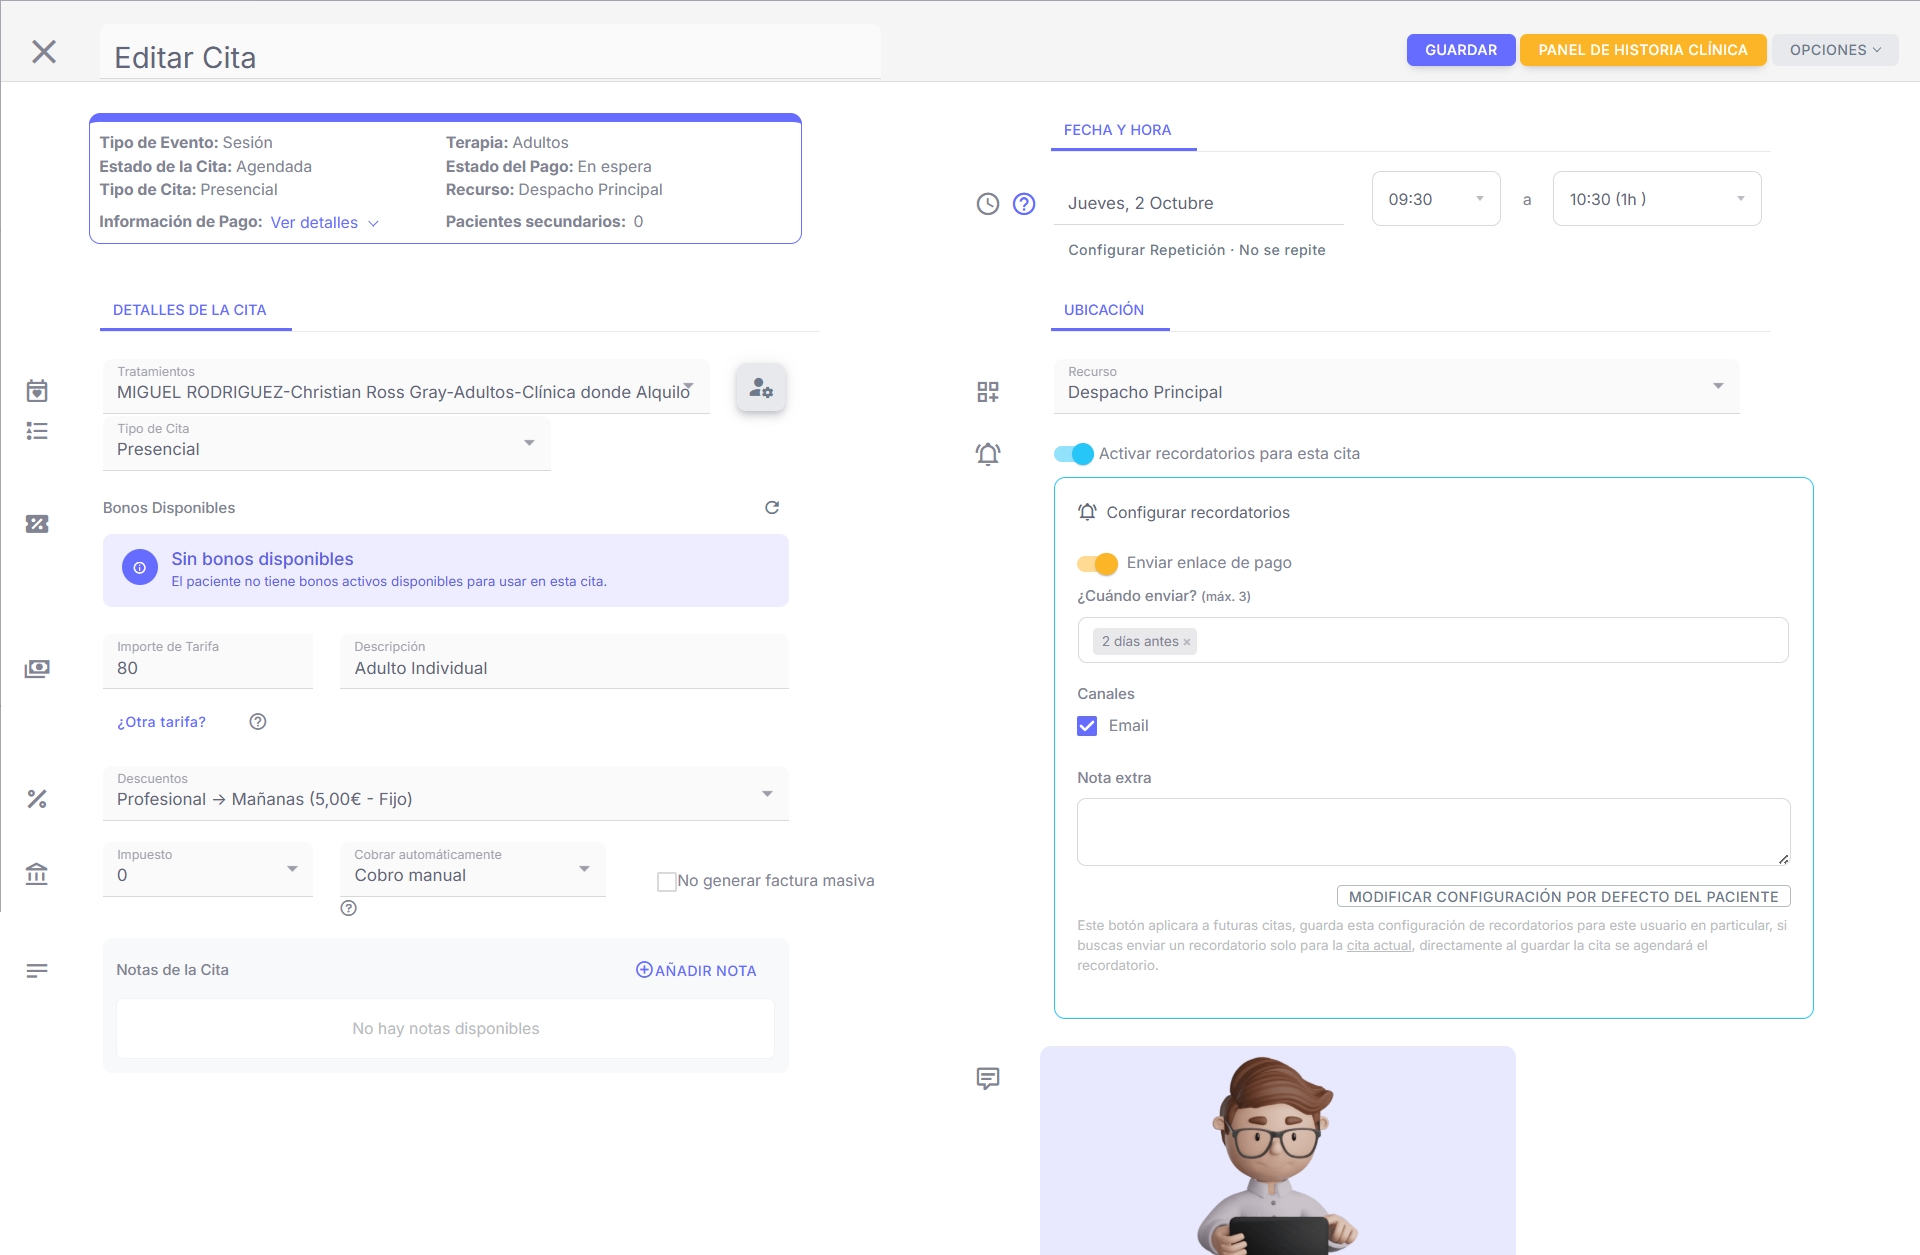The height and width of the screenshot is (1255, 1920).
Task: Open the OPCIONES menu
Action: pos(1834,50)
